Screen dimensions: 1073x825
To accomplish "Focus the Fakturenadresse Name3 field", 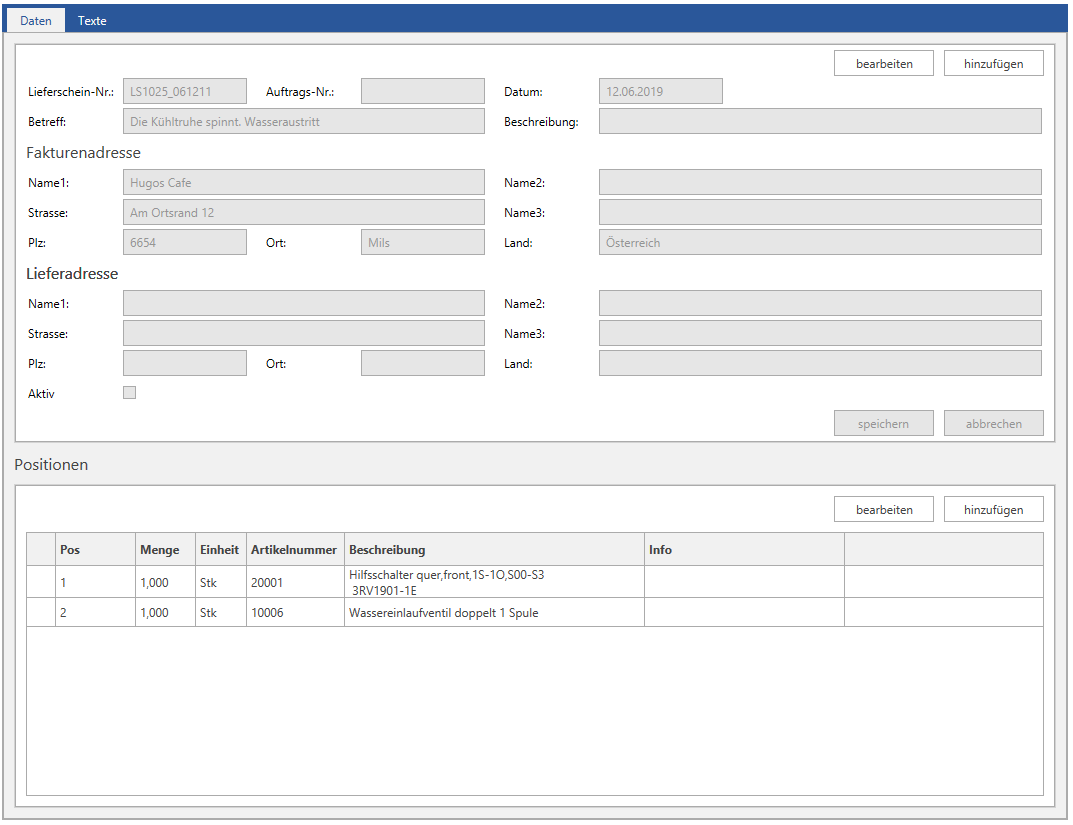I will coord(820,213).
